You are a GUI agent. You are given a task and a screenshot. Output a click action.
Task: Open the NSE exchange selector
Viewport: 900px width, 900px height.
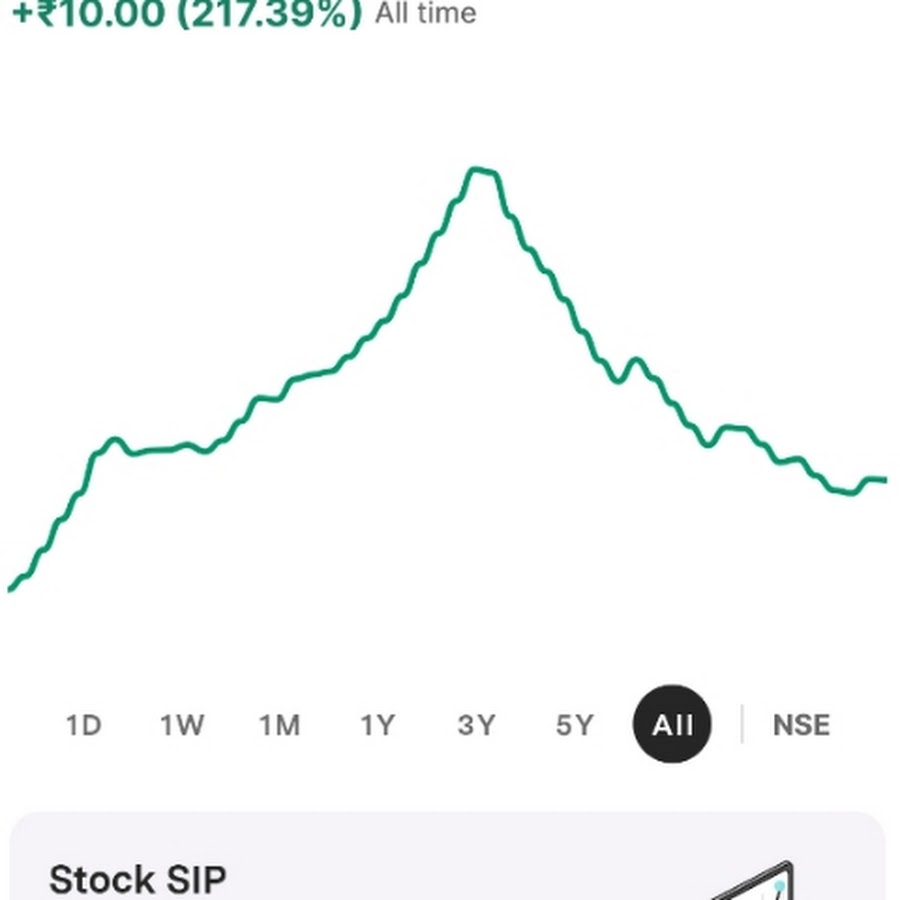coord(801,725)
